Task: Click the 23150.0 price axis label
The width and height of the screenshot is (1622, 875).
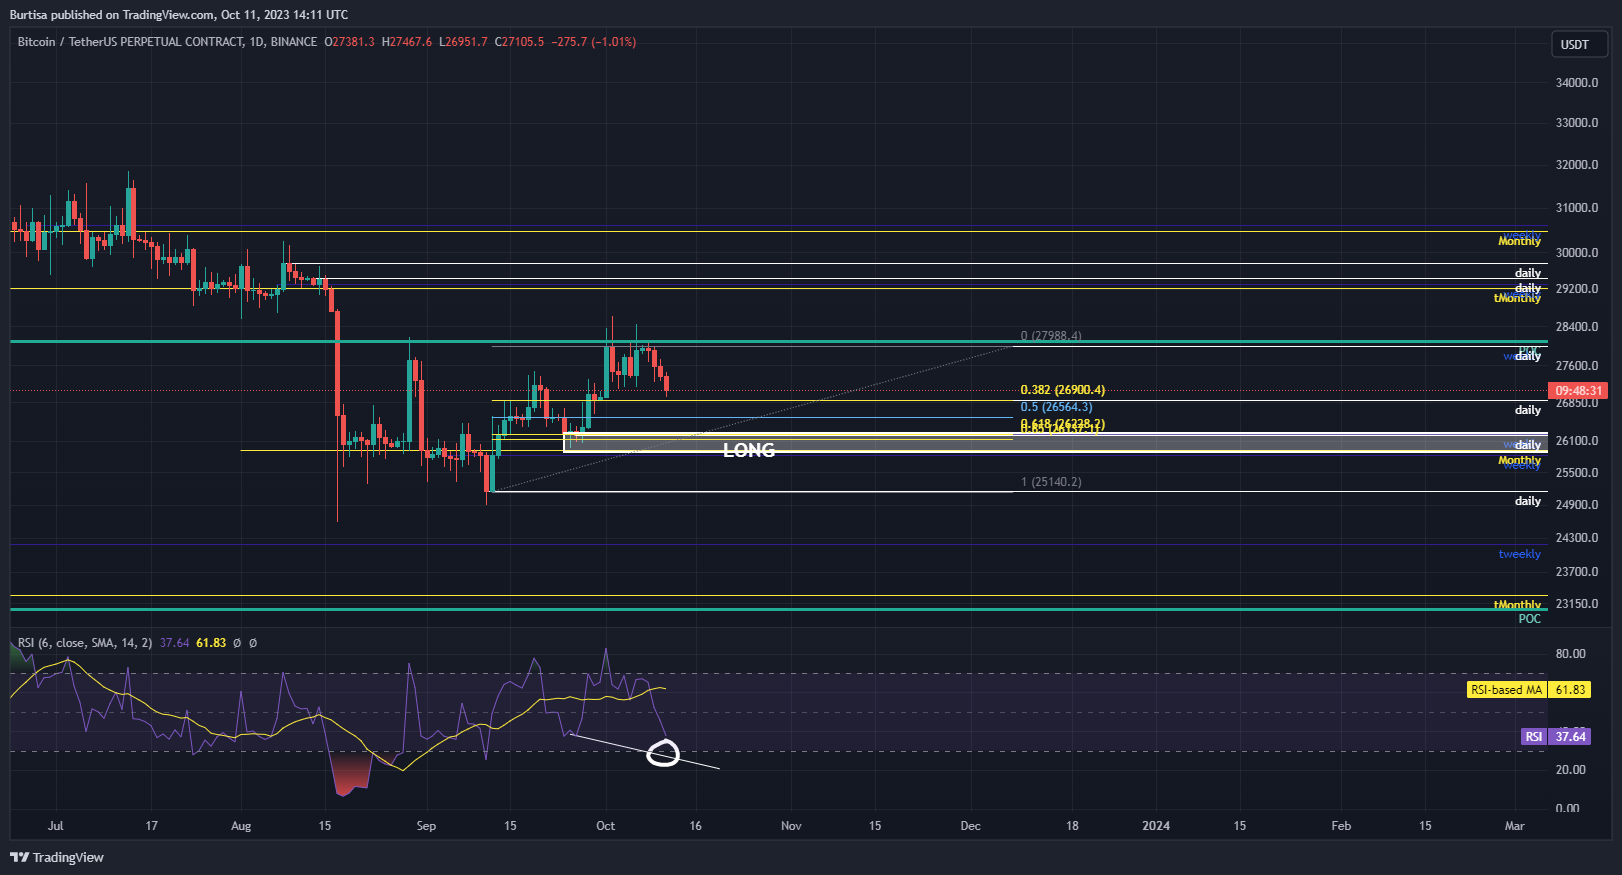Action: (x=1577, y=604)
